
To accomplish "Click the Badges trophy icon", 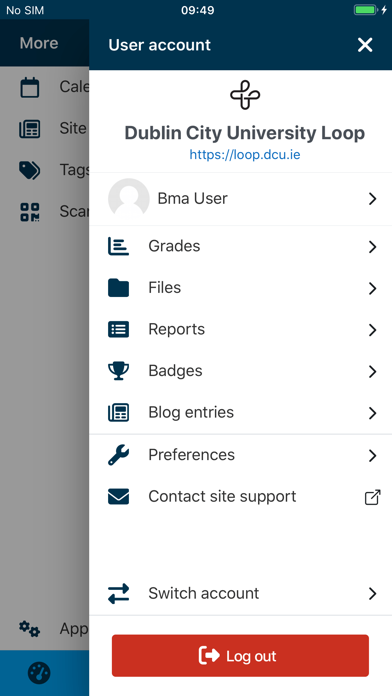I will tap(119, 371).
